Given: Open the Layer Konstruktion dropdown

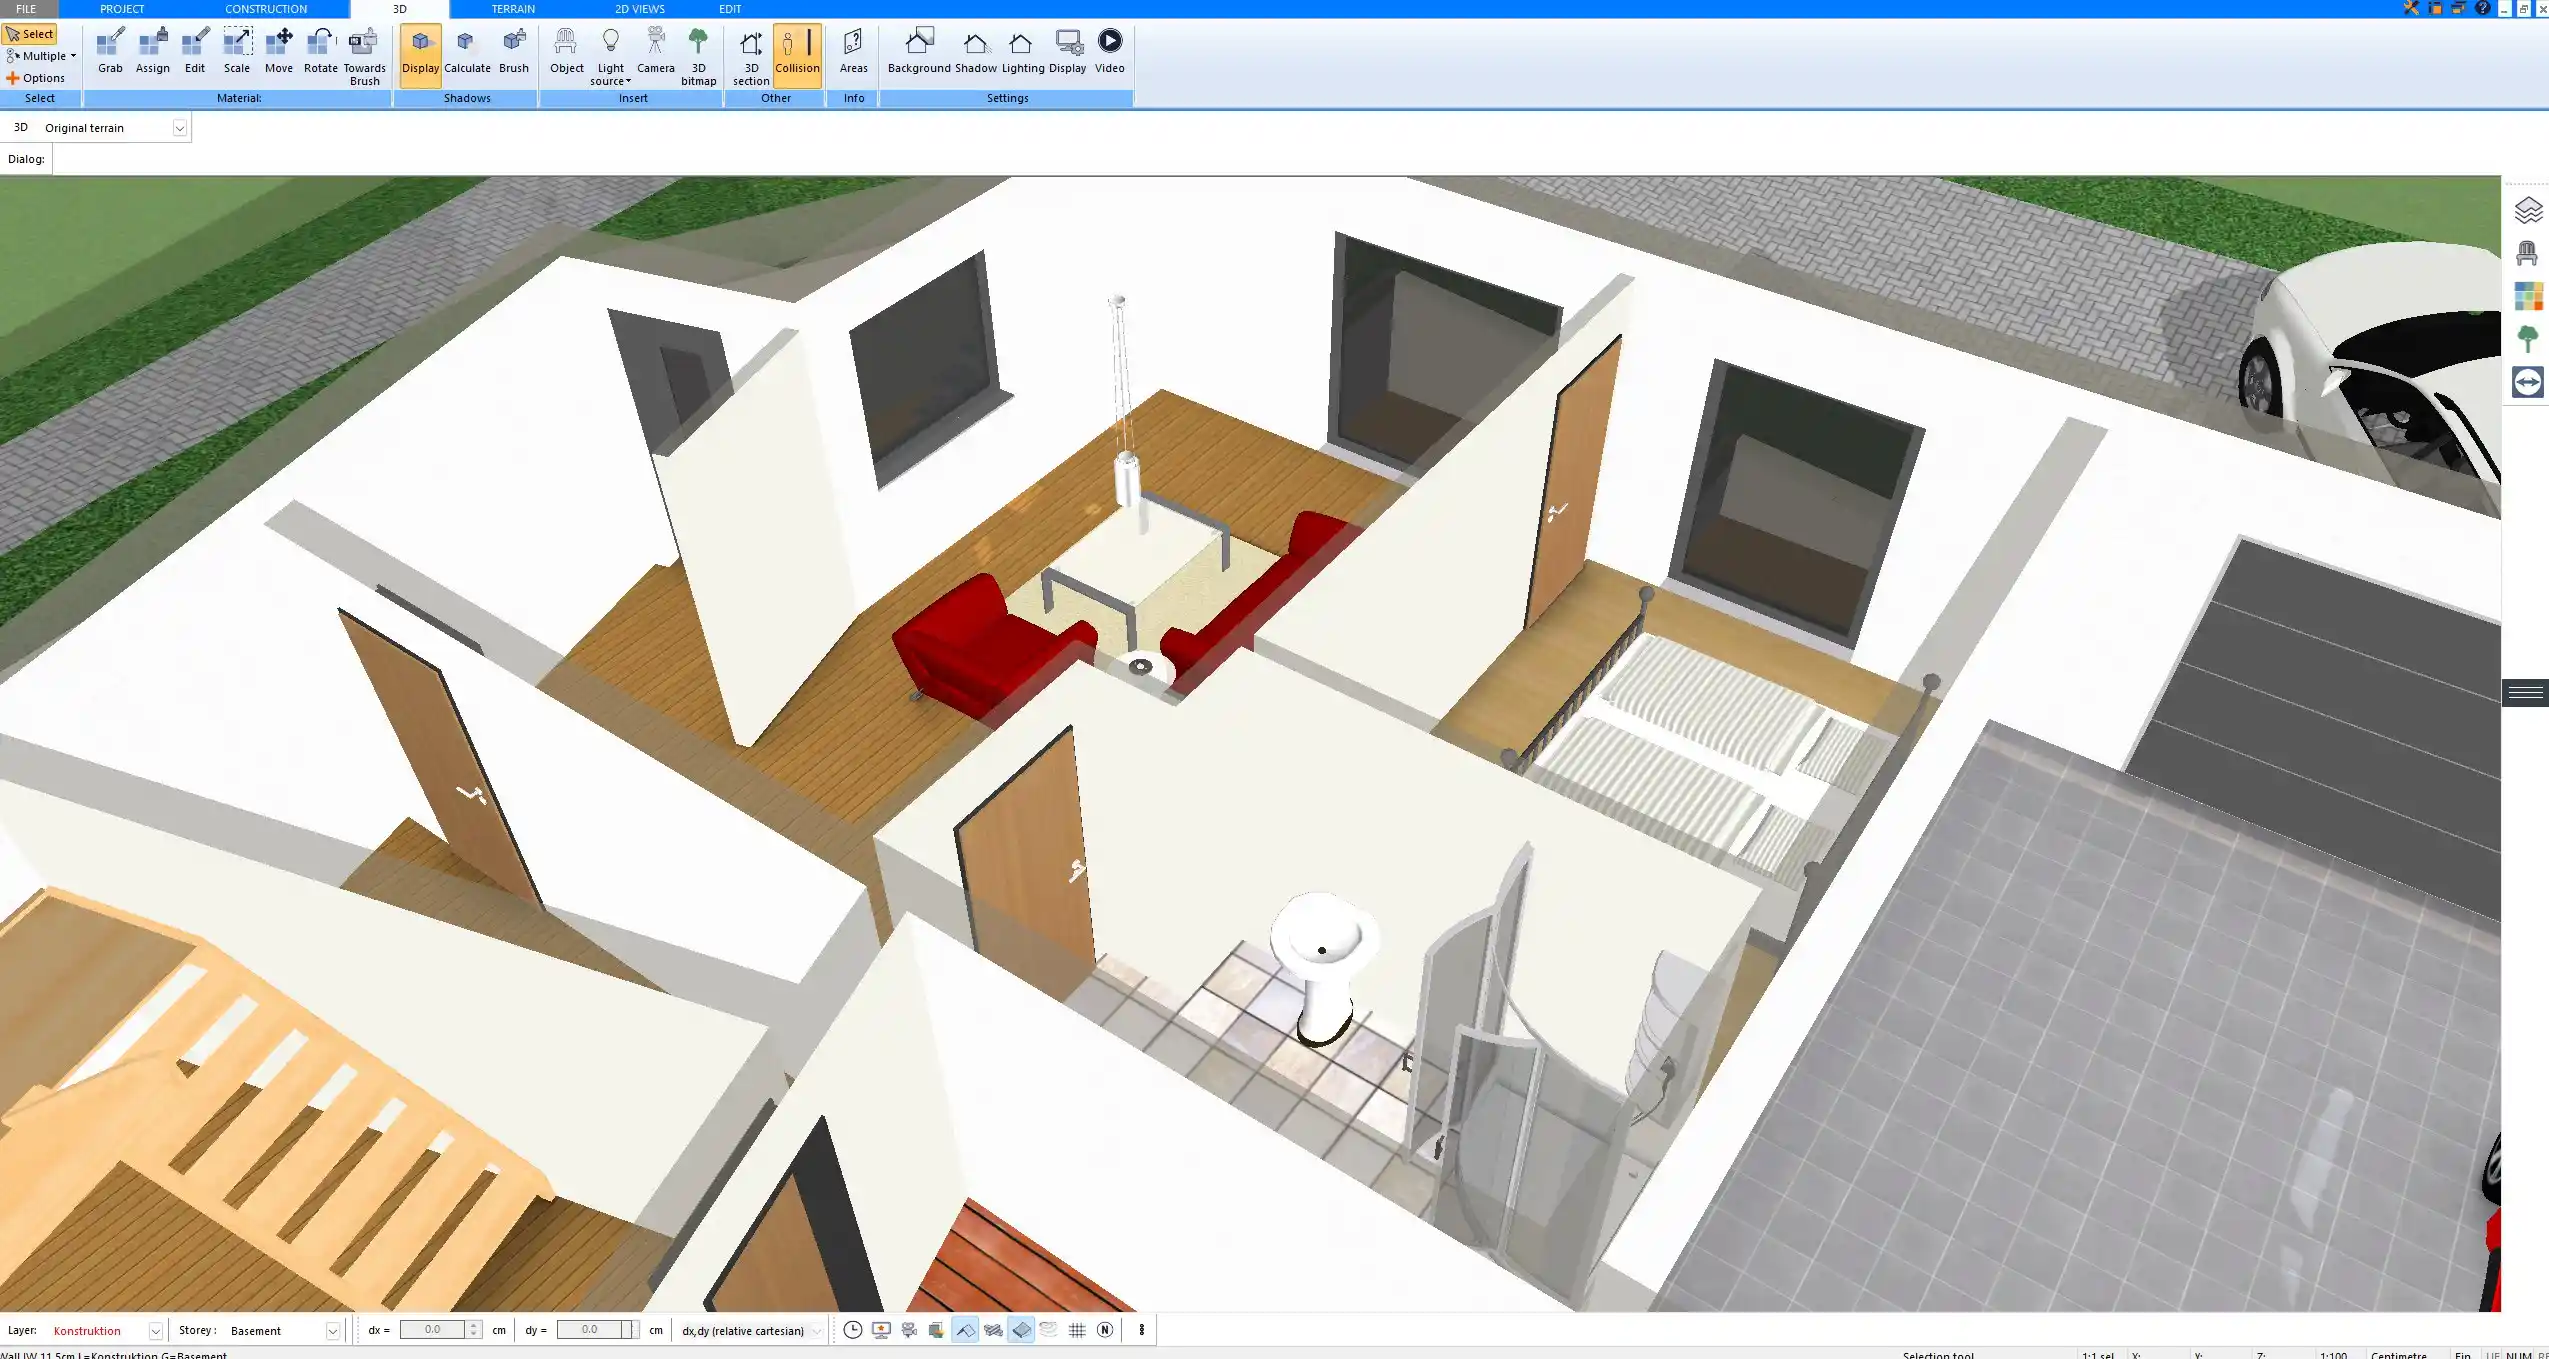Looking at the screenshot, I should pos(155,1331).
